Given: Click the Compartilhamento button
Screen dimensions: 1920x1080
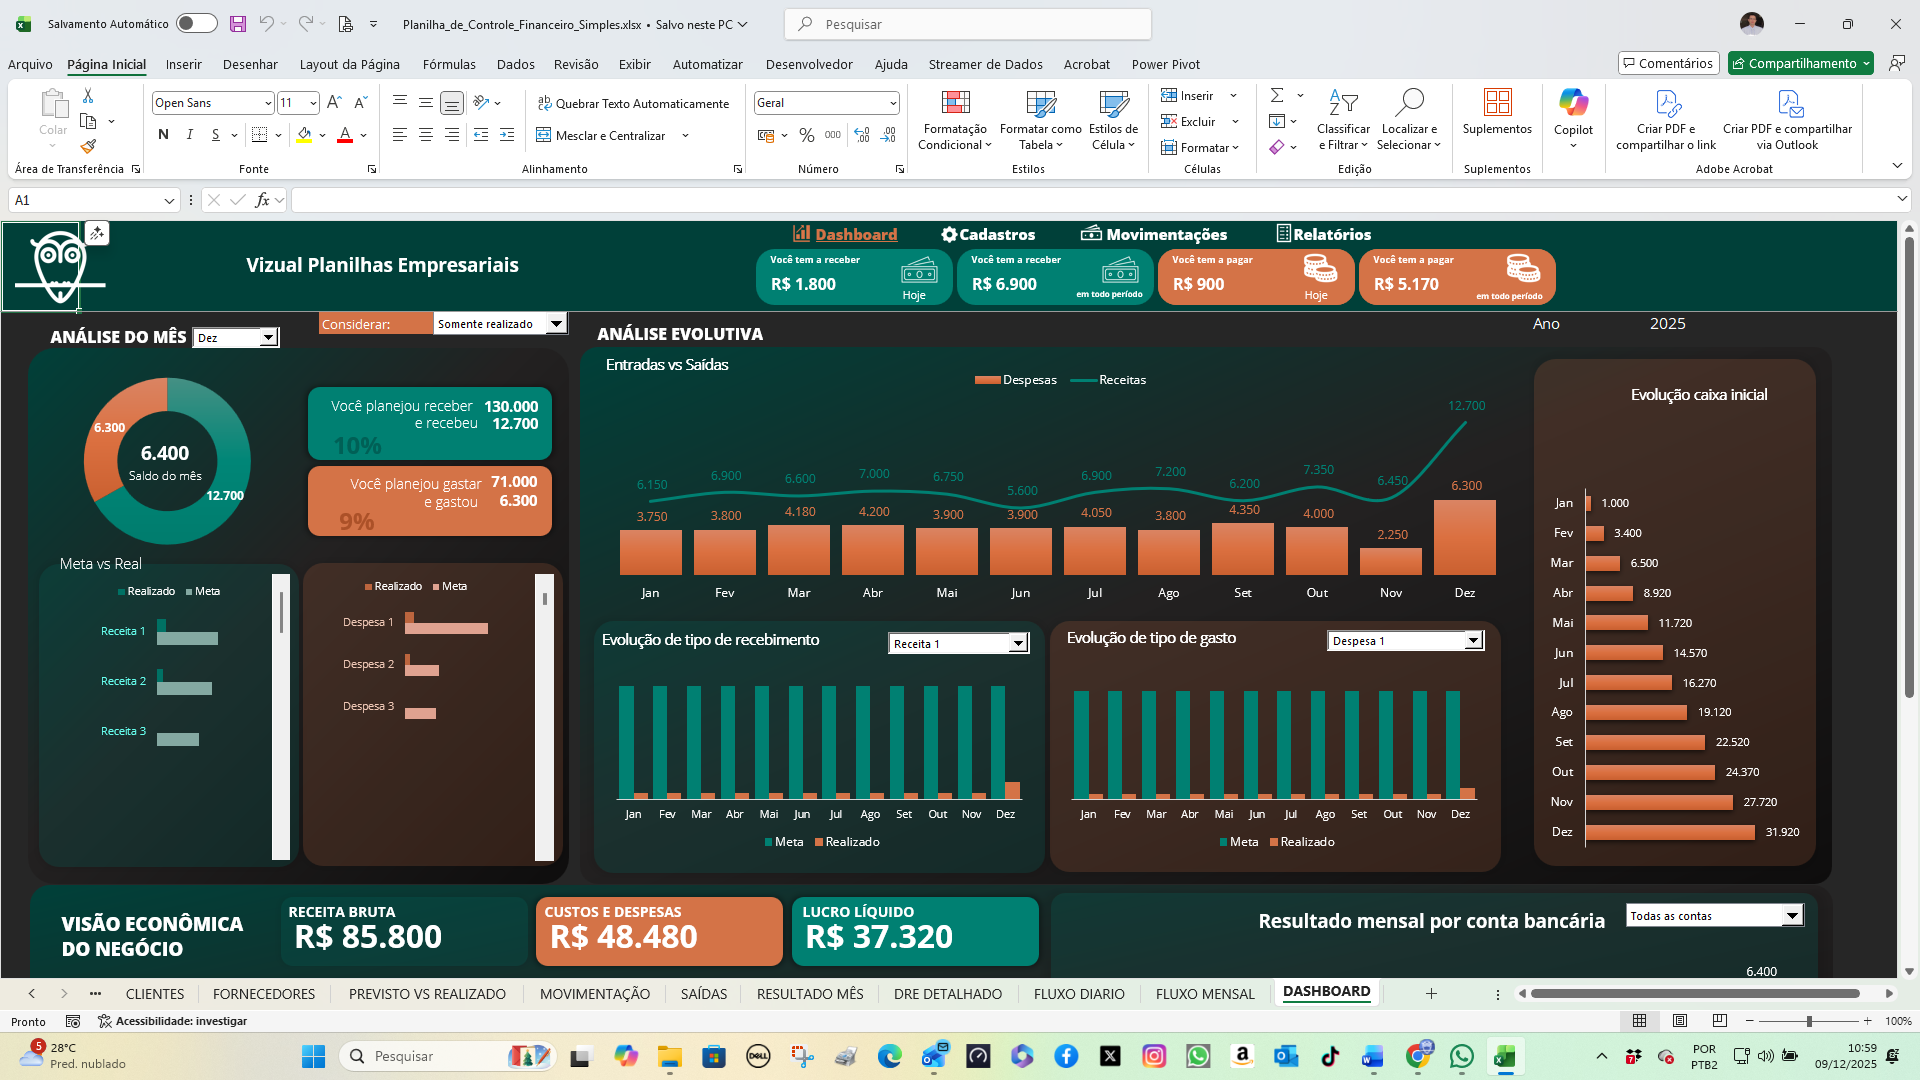Looking at the screenshot, I should click(1794, 63).
